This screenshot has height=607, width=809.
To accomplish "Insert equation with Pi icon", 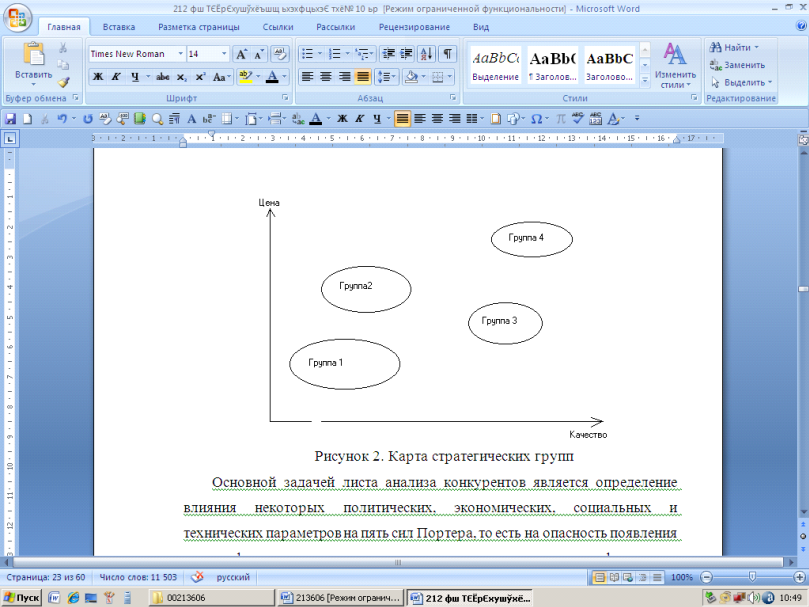I will (560, 119).
